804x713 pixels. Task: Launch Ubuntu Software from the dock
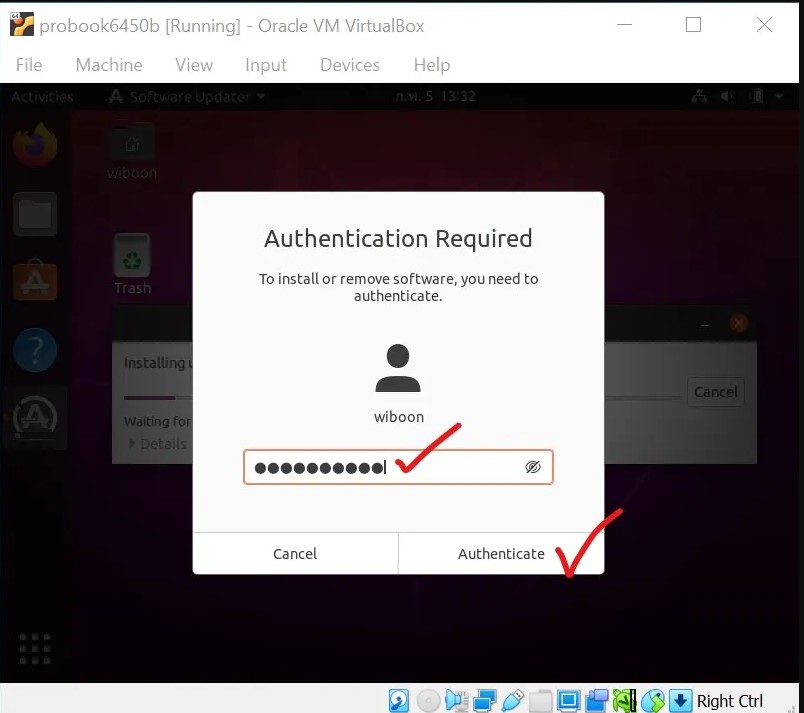35,281
